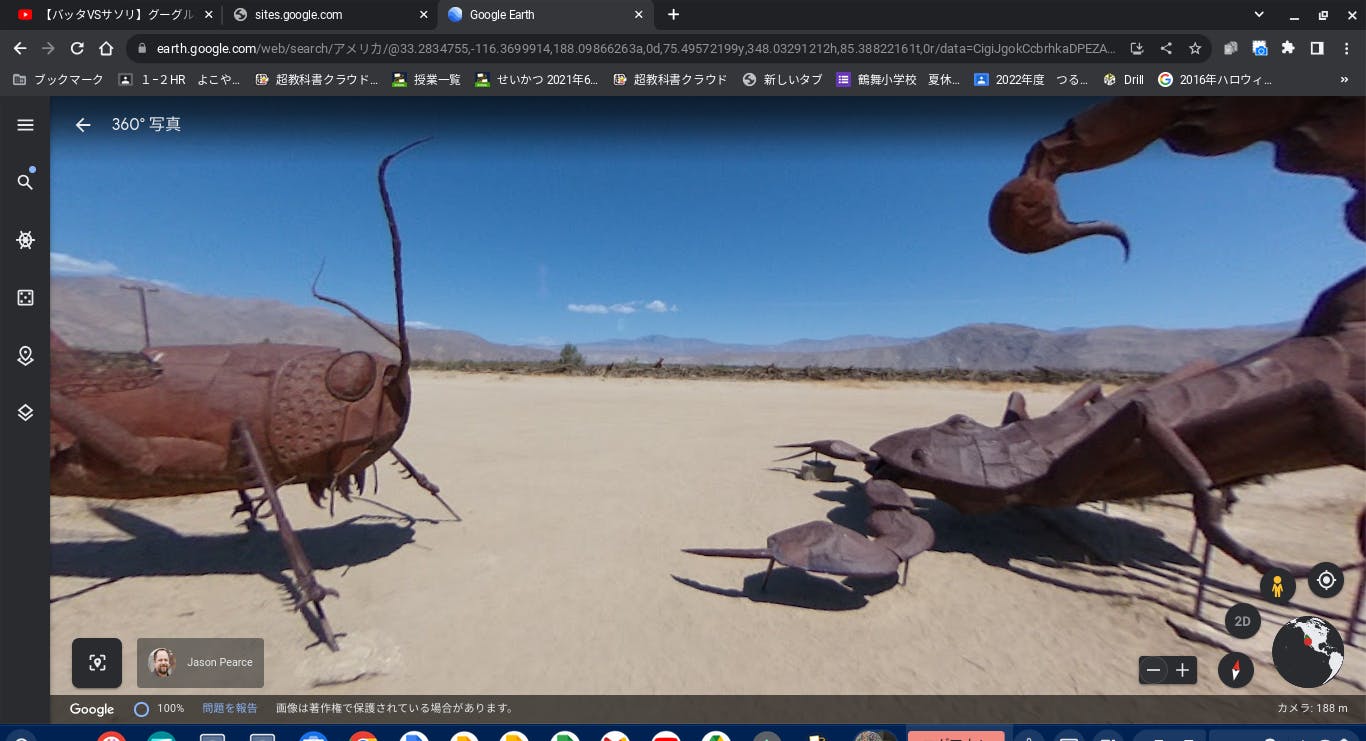
Task: Click the globe minimap thumbnail
Action: [x=1307, y=651]
